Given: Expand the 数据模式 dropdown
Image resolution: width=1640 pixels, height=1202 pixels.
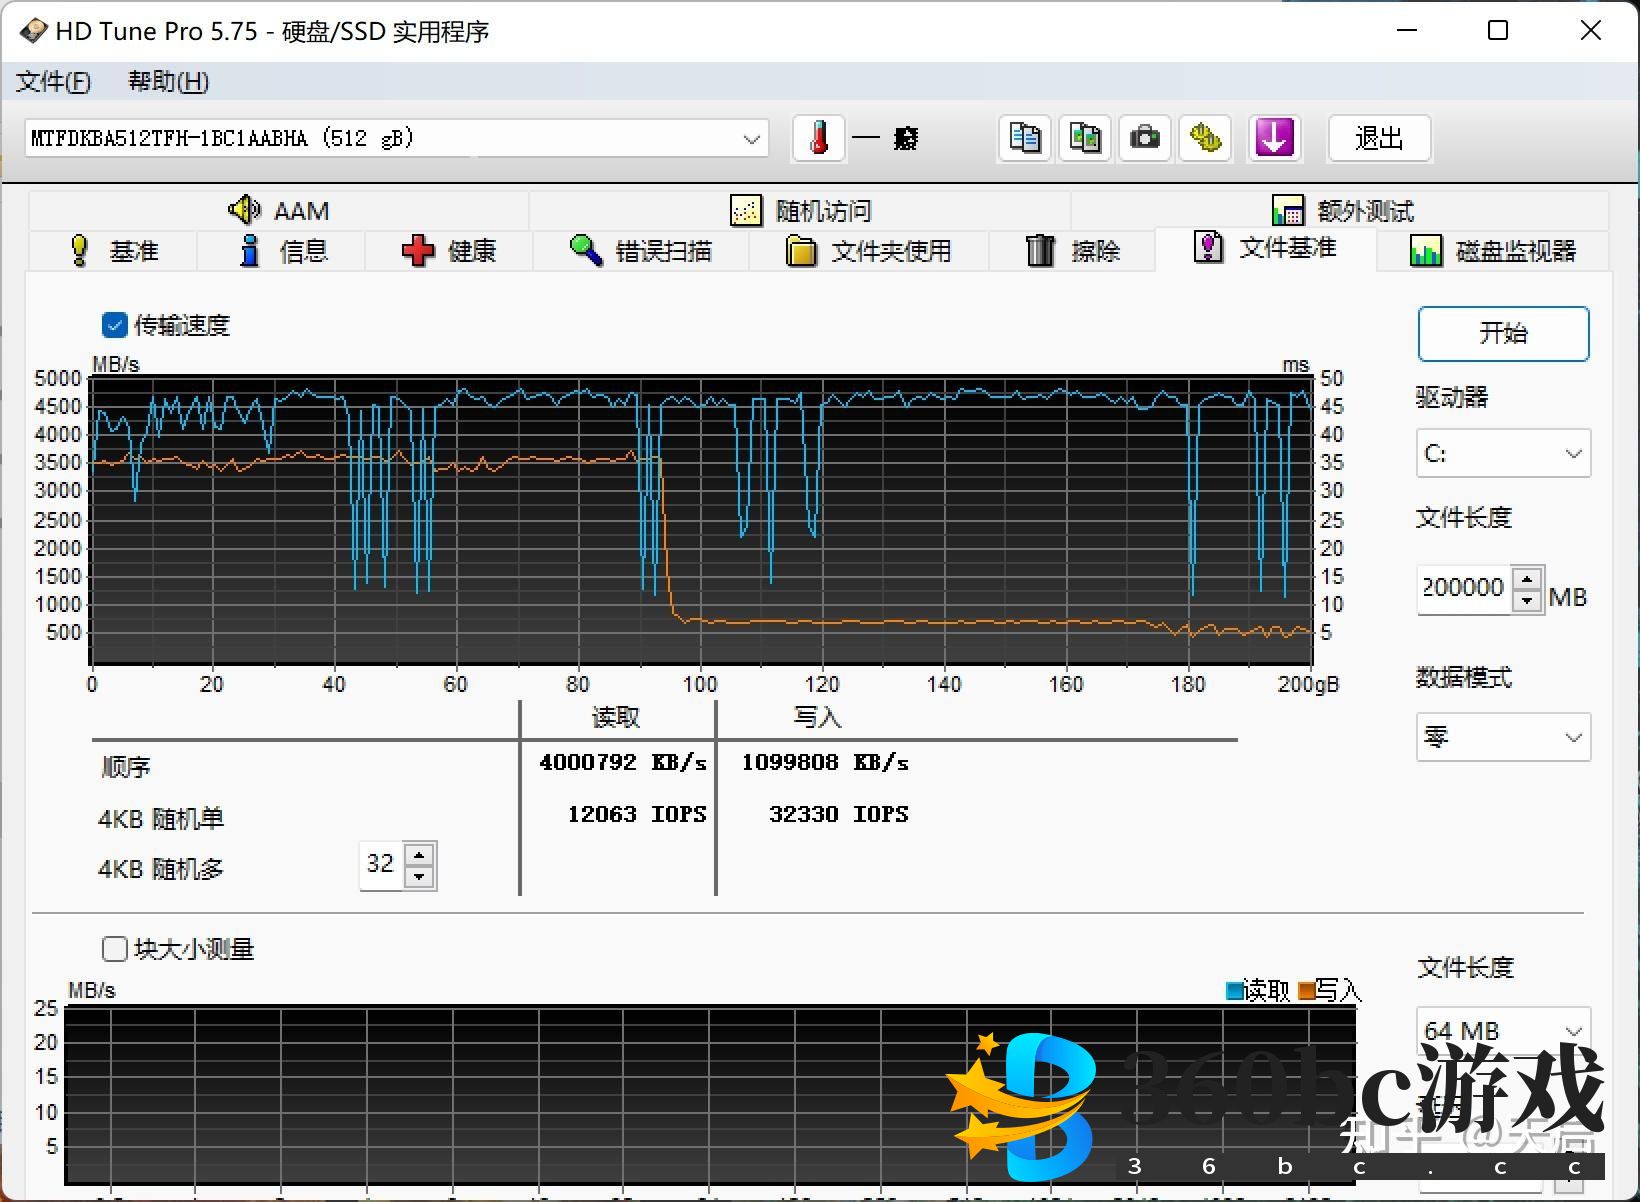Looking at the screenshot, I should [1503, 737].
